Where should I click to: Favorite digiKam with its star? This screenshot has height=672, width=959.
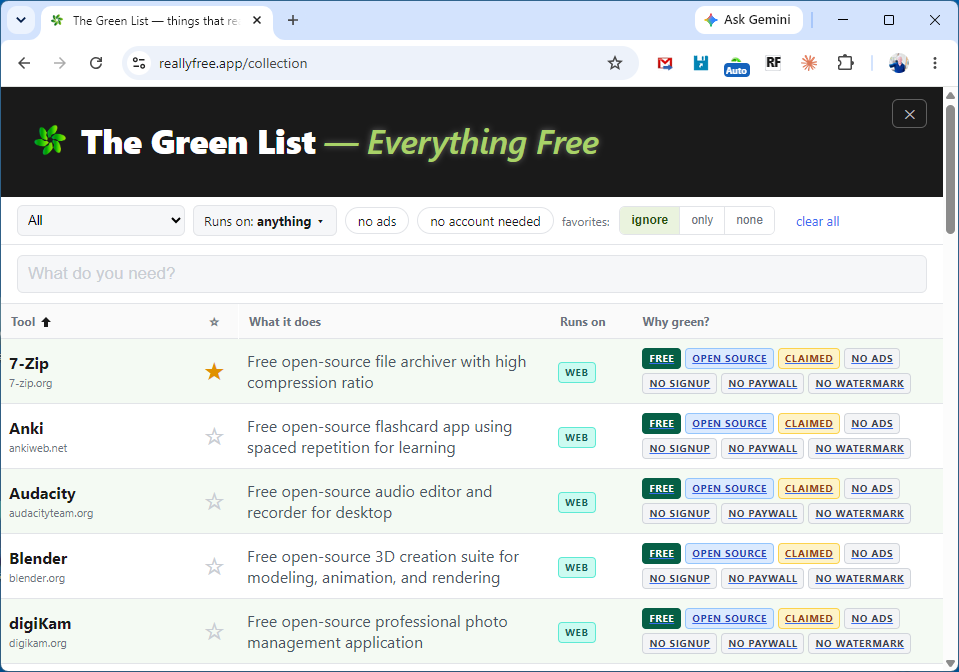click(214, 632)
